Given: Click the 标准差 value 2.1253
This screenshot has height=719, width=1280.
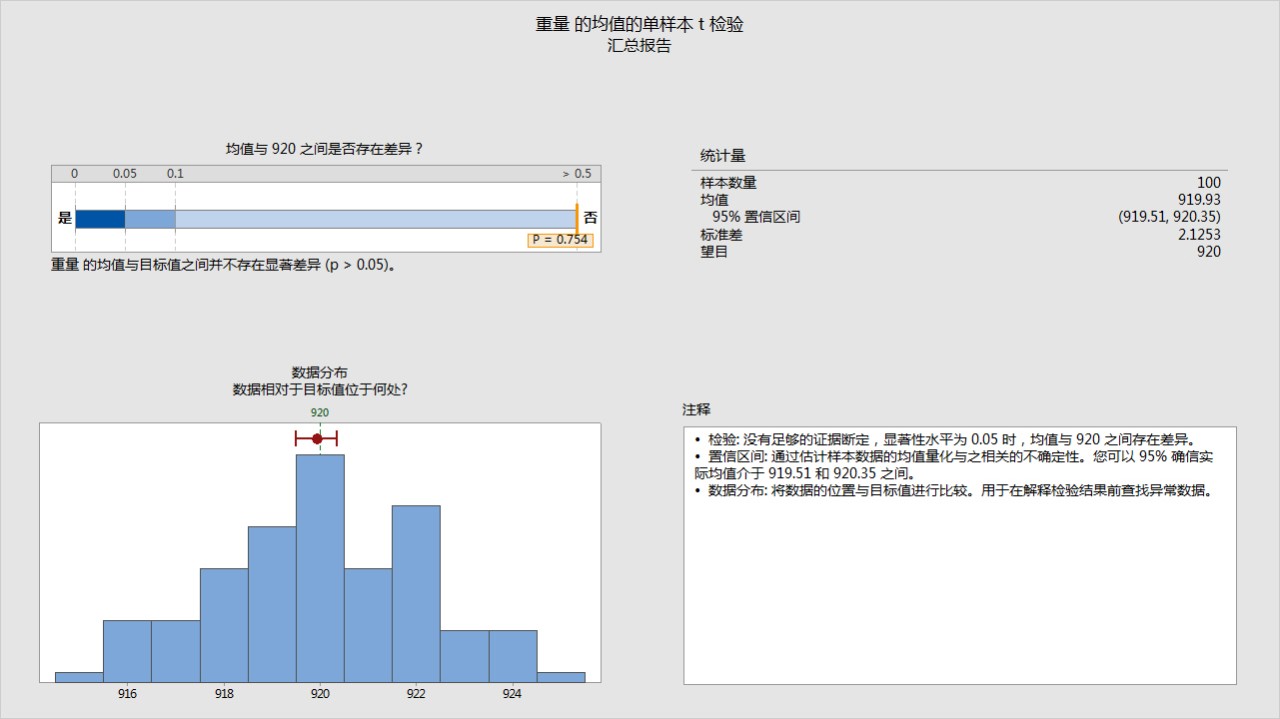Looking at the screenshot, I should tap(1199, 234).
